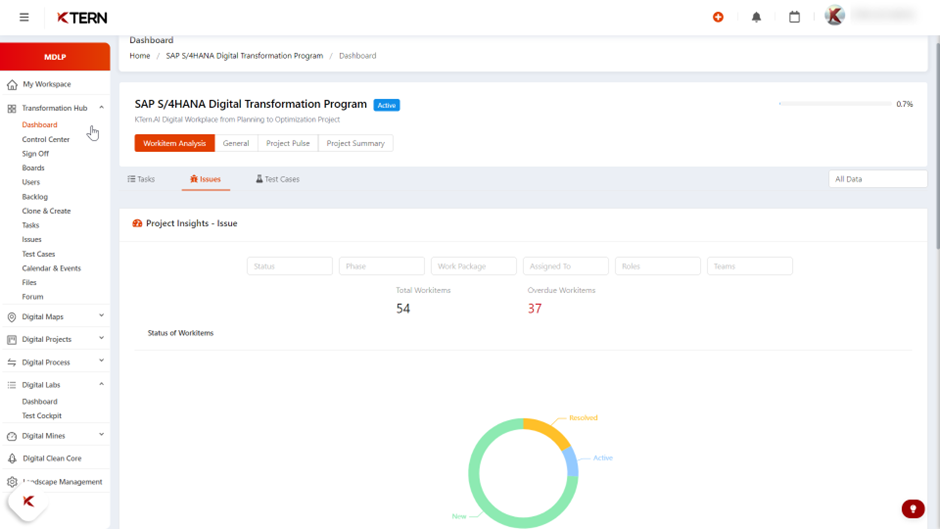
Task: Open the Teams filter dropdown
Action: pyautogui.click(x=749, y=266)
